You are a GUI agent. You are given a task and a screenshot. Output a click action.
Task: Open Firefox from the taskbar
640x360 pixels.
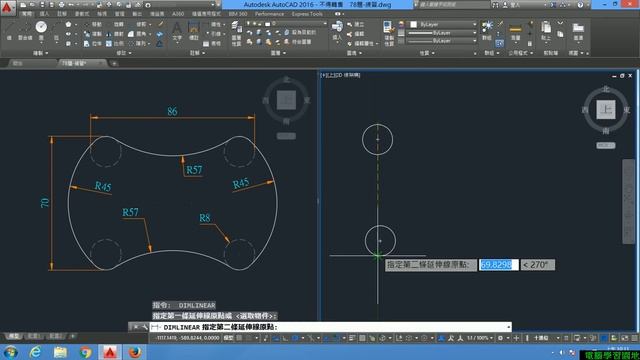[x=135, y=352]
